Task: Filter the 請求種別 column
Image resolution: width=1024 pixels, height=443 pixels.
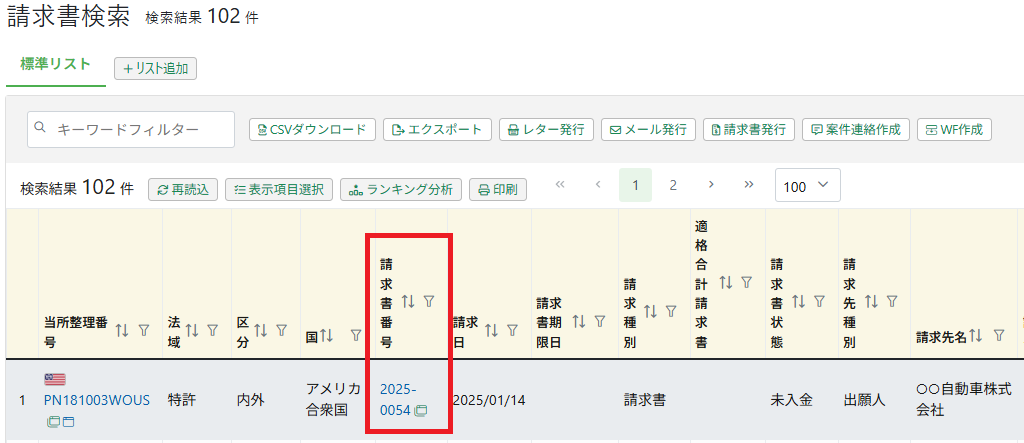Action: 671,312
